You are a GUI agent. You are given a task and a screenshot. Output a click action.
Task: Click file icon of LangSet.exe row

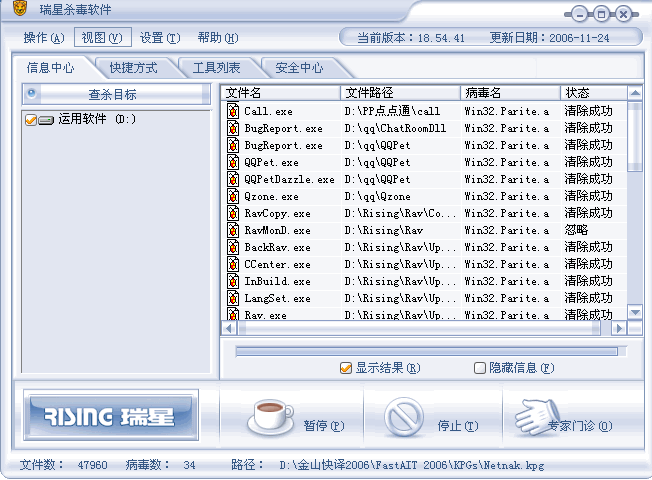[233, 299]
